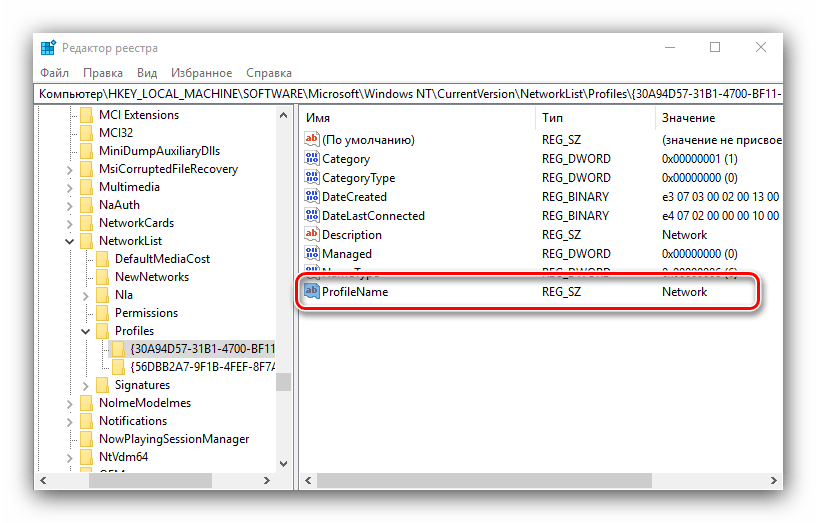Click the NetworkList folder icon
The image size is (816, 523).
(x=86, y=241)
